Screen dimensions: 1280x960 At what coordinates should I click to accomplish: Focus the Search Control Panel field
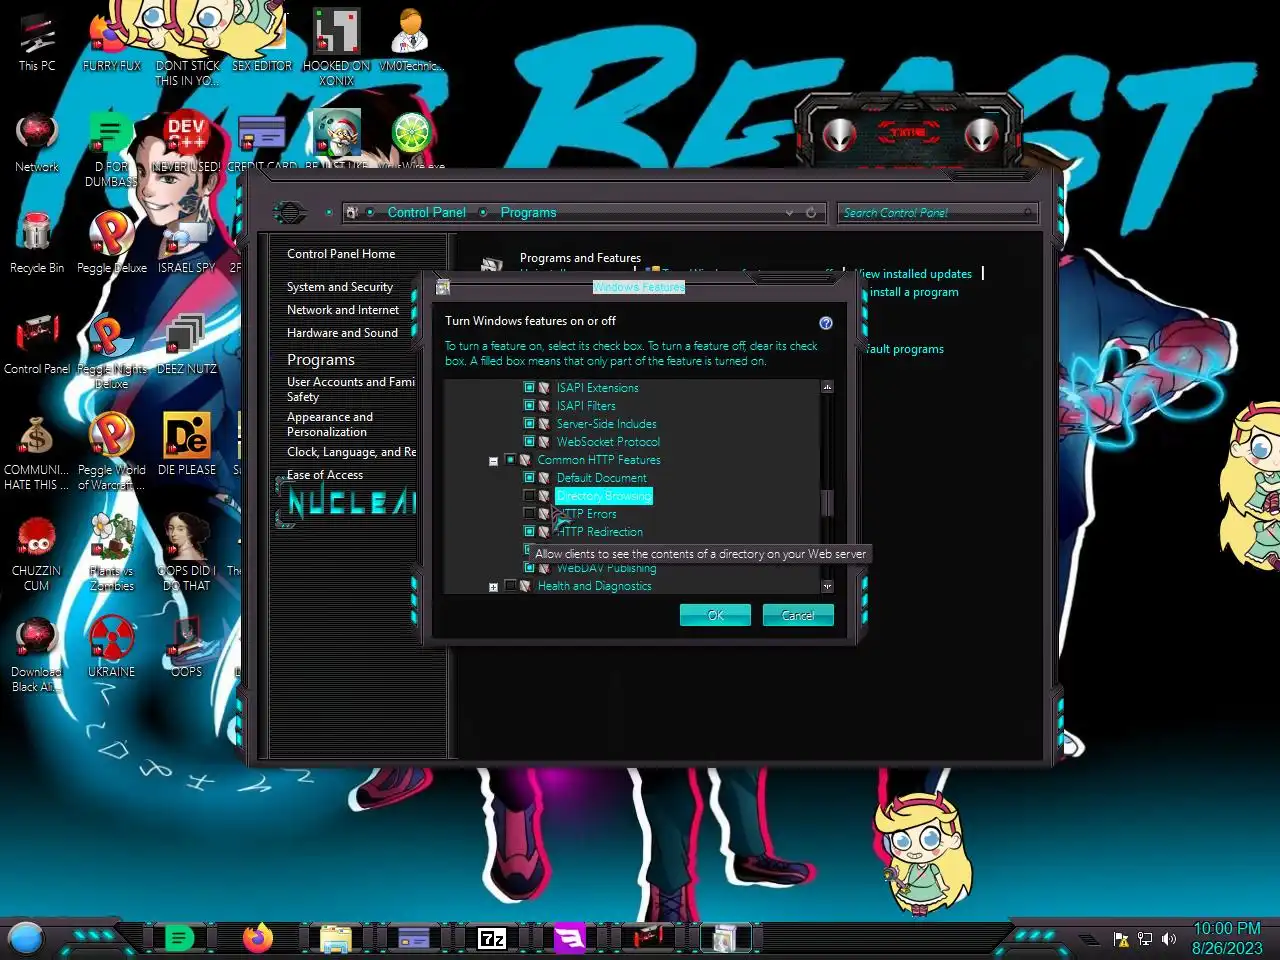[x=937, y=213]
